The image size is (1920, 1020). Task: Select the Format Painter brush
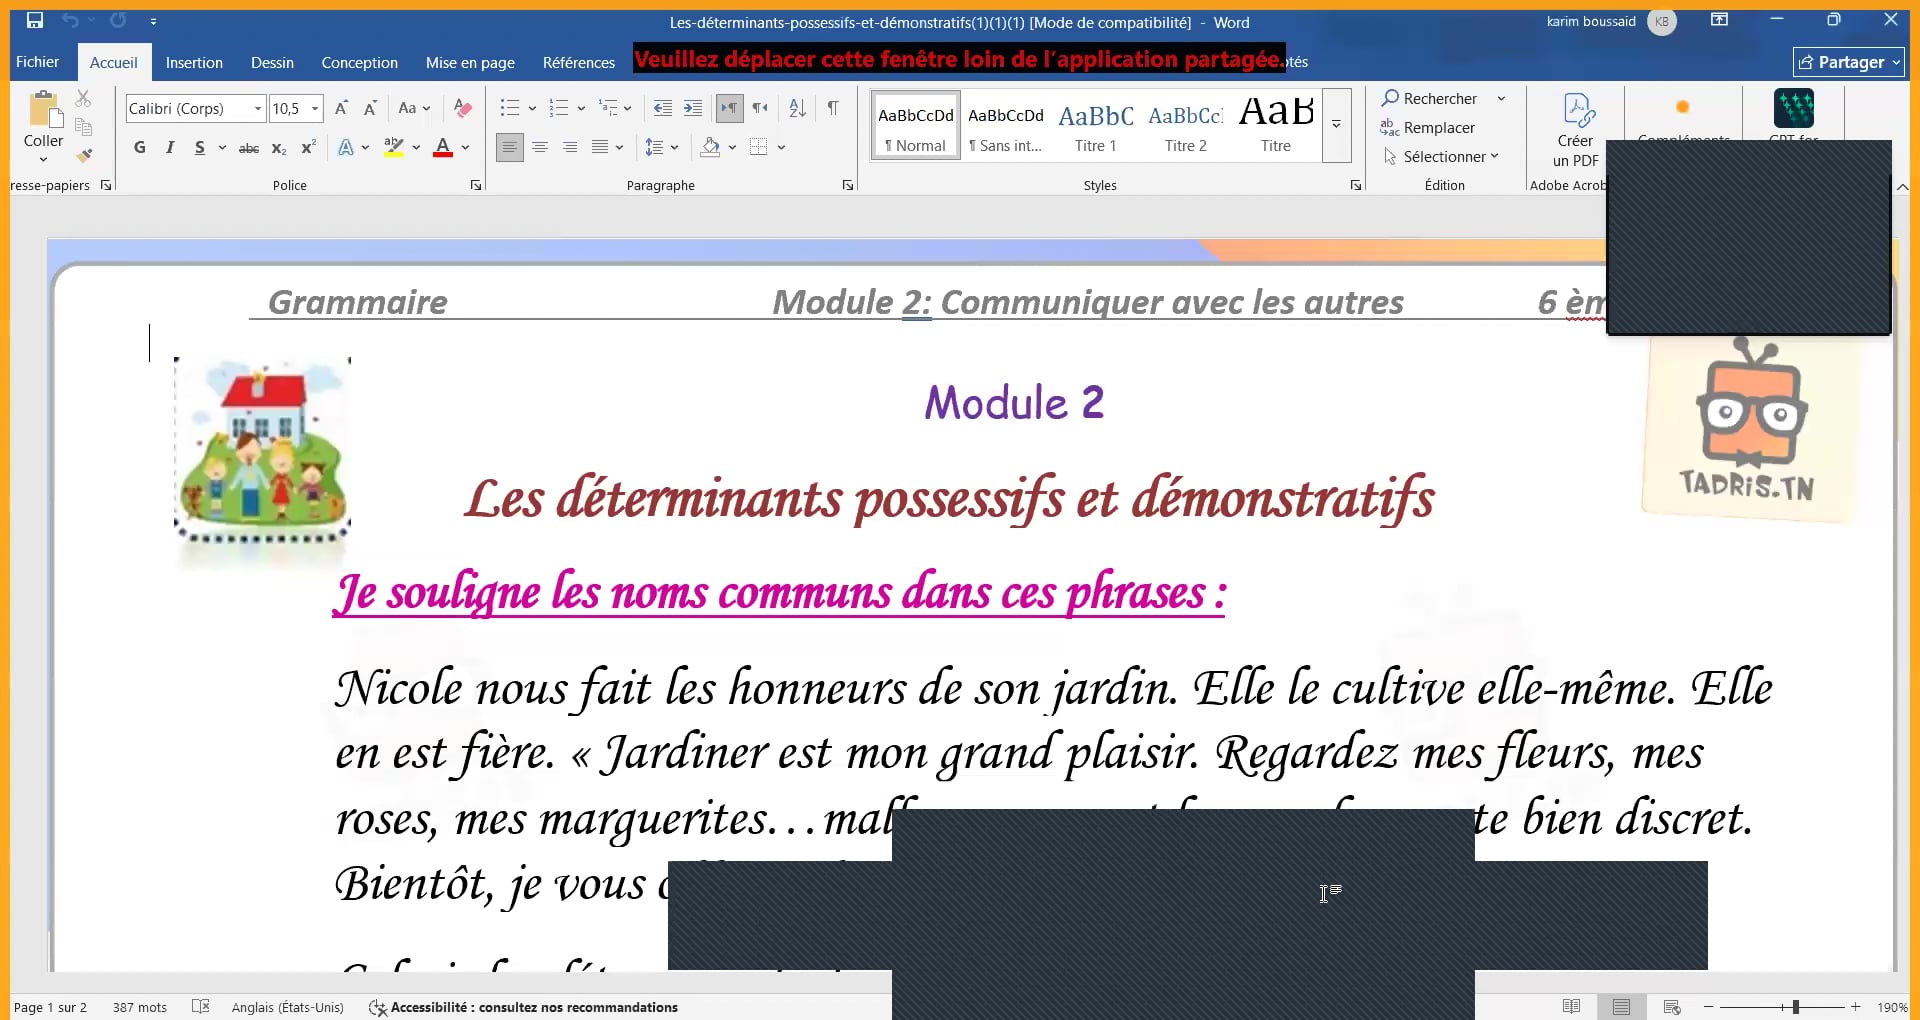click(x=84, y=155)
